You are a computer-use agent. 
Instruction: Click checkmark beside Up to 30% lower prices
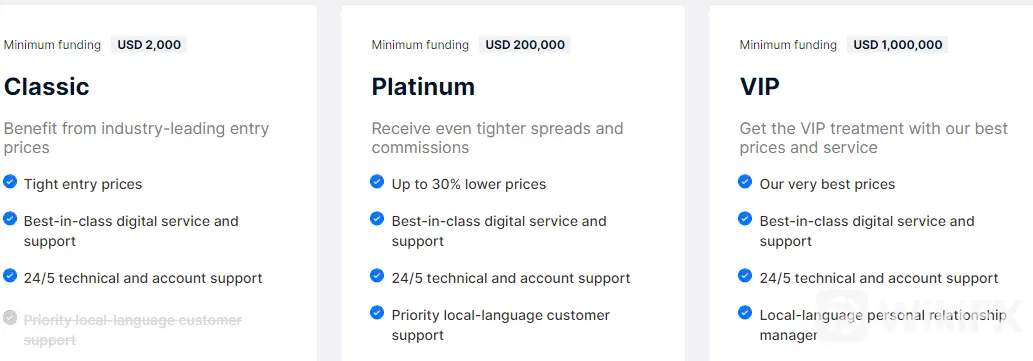tap(377, 181)
